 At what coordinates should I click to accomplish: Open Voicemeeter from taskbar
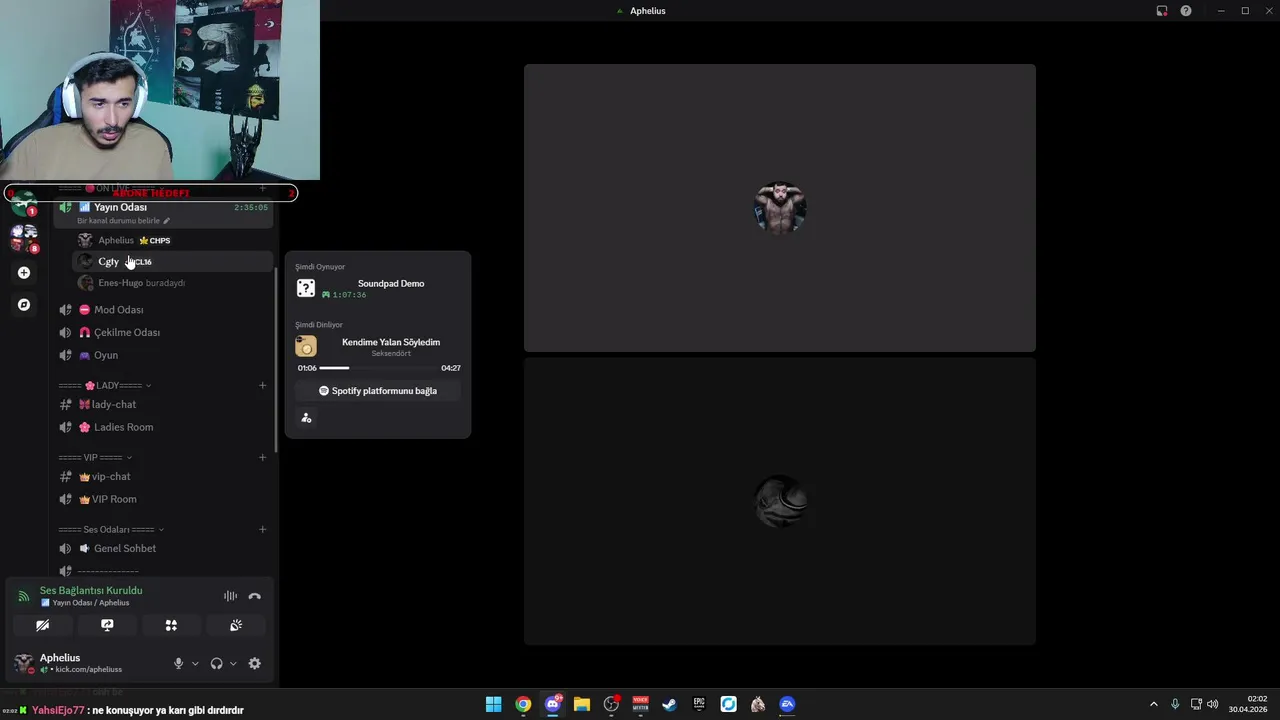[x=640, y=704]
